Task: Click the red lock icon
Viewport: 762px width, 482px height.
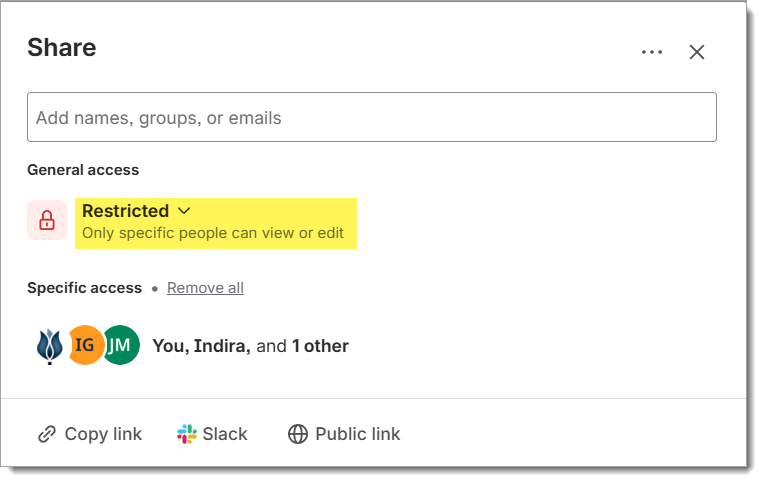Action: 47,220
